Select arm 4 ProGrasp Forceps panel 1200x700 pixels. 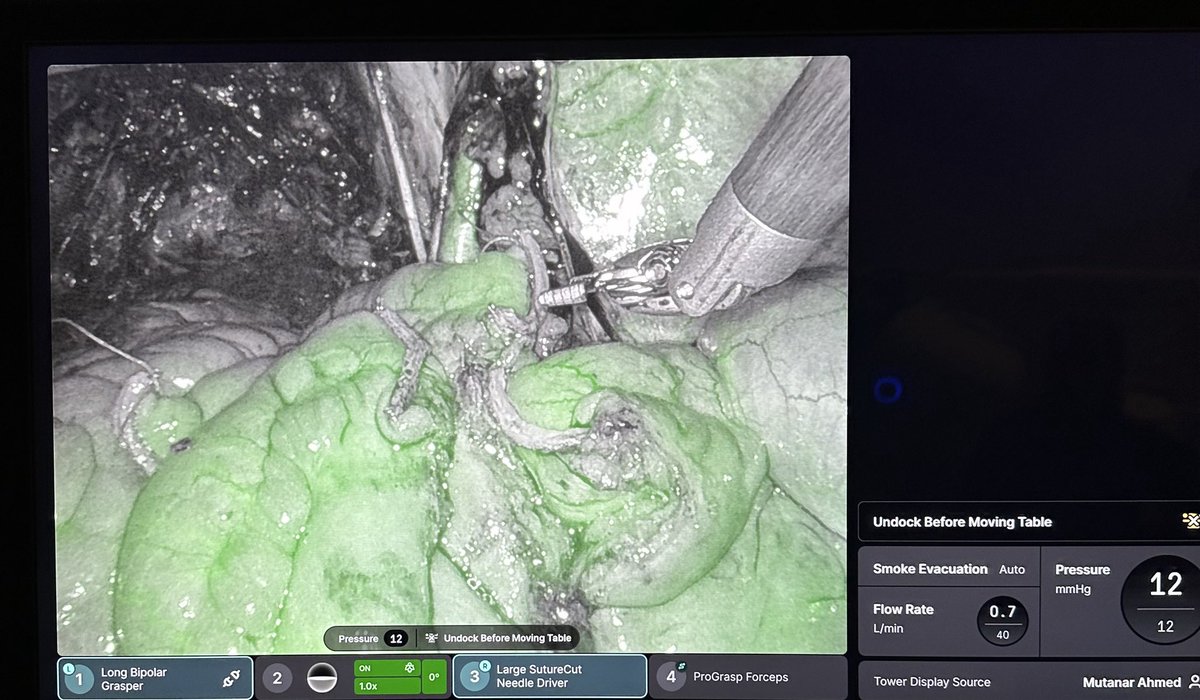tap(748, 677)
